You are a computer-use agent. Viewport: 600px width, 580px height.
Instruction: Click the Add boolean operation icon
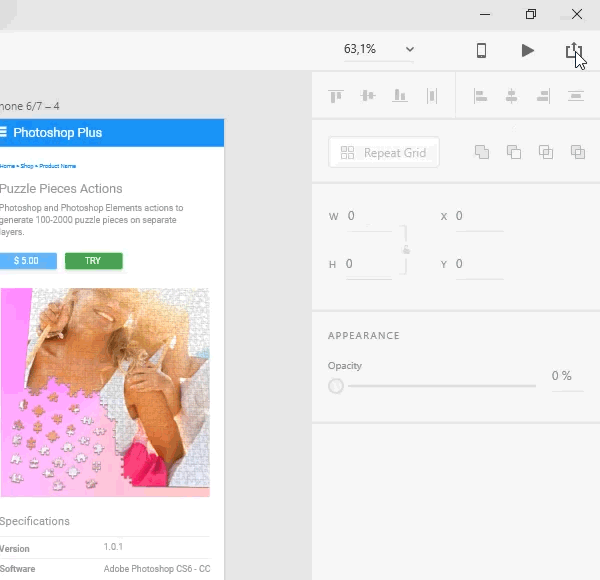[482, 152]
